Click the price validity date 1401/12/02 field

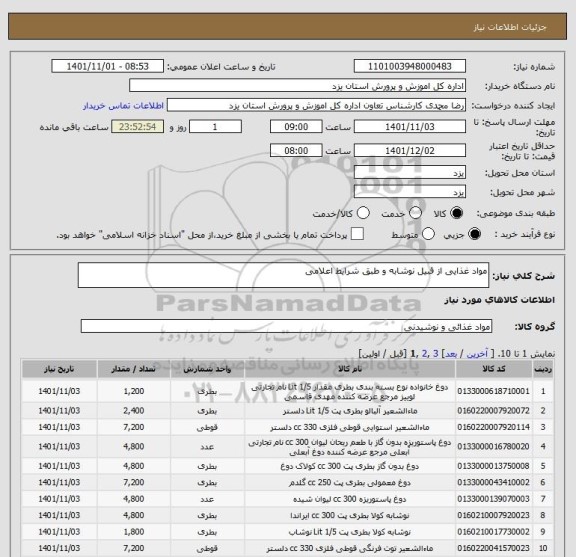tap(410, 151)
